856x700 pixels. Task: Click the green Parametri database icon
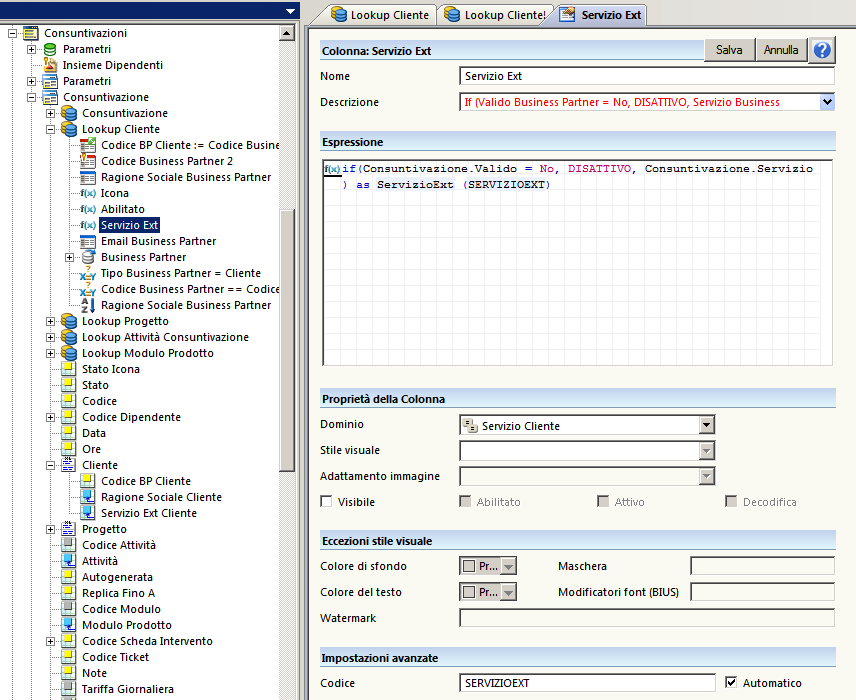[x=50, y=49]
